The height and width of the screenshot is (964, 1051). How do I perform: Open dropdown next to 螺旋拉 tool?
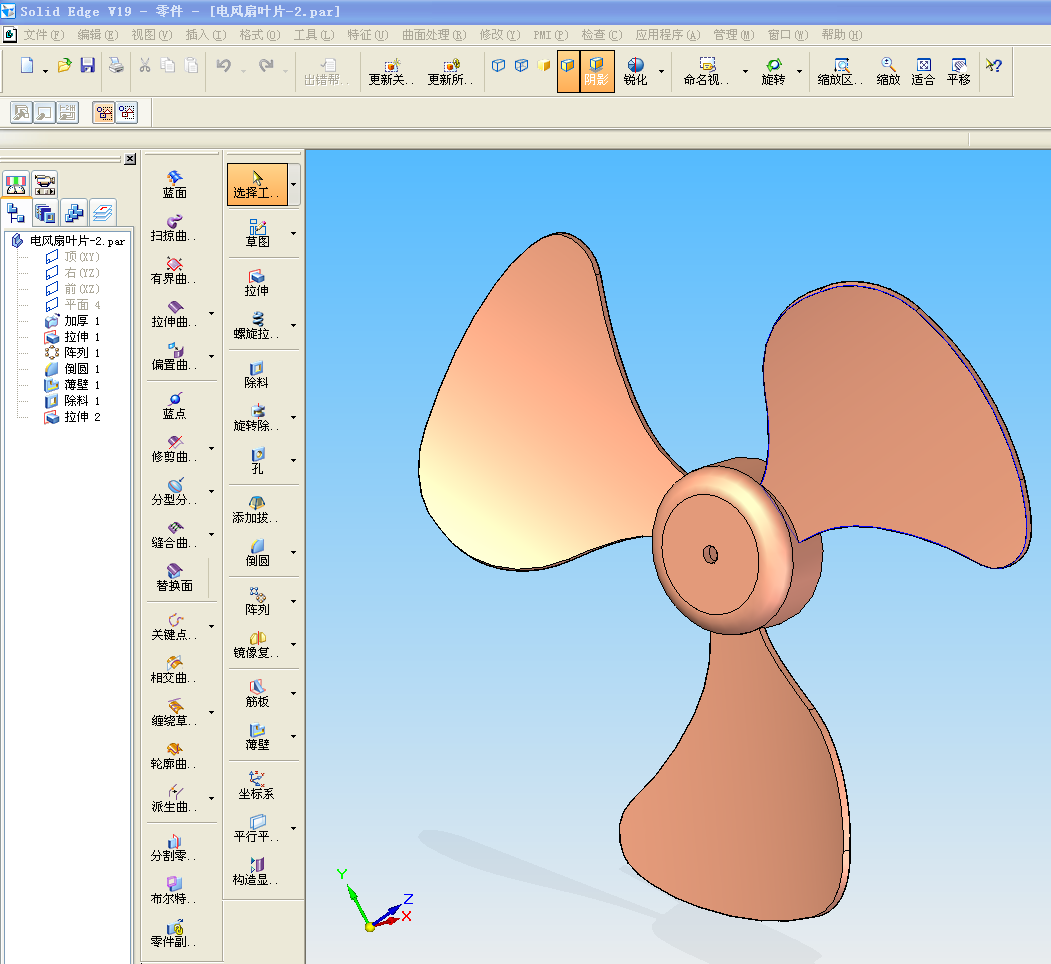point(293,325)
